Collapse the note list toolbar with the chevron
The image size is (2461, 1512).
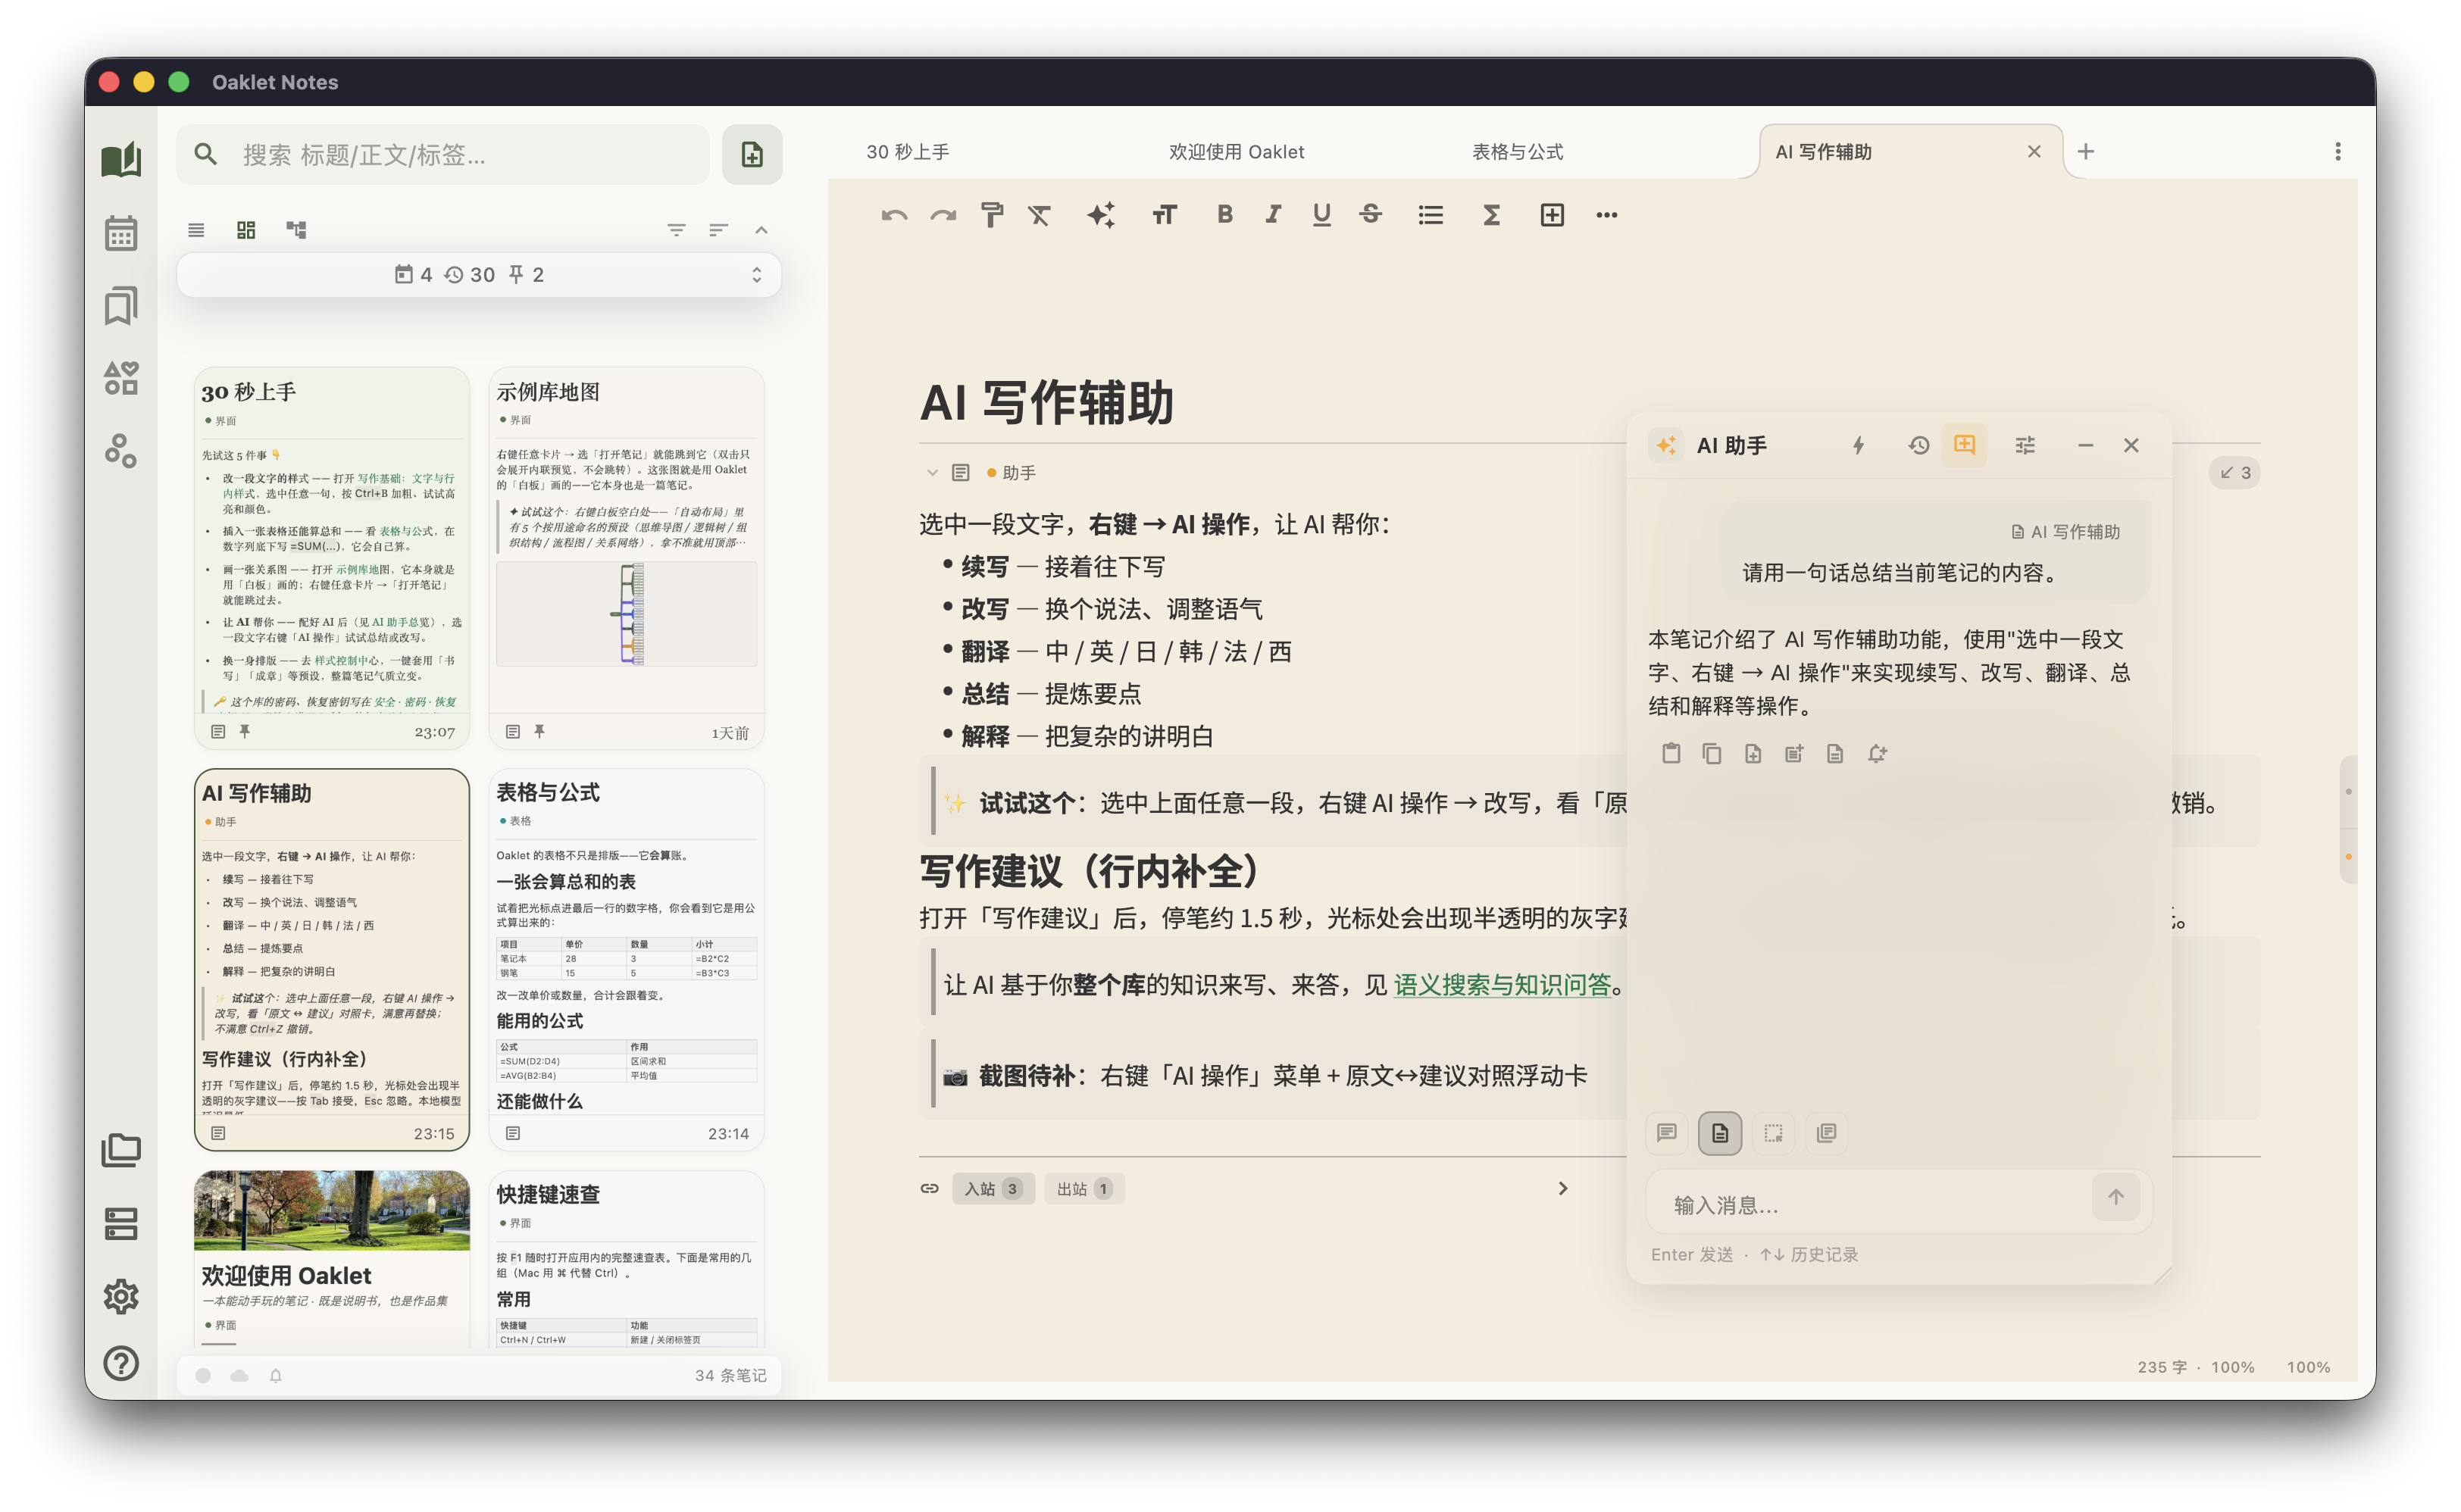pos(761,230)
